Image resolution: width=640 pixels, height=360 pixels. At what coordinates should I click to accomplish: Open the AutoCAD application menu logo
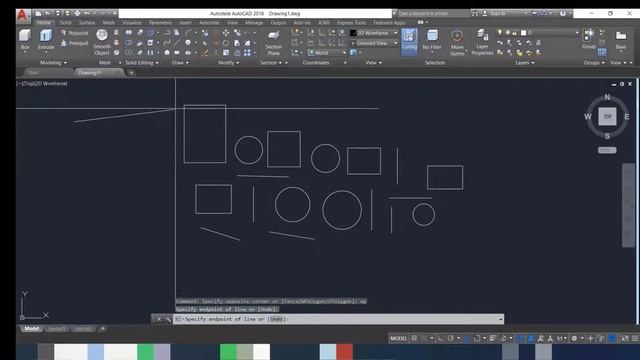point(22,16)
